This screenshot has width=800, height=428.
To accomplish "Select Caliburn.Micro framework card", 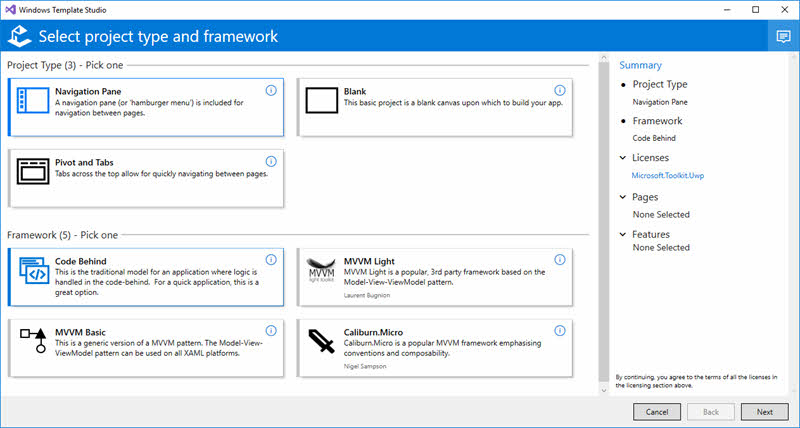I will tap(435, 348).
